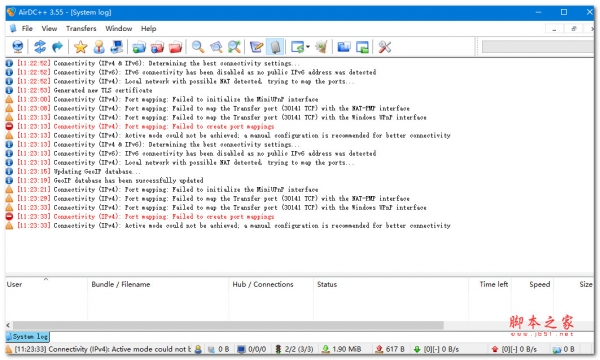Click the transfer list horizontal scrollbar thumb
The height and width of the screenshot is (360, 600).
click(228, 325)
